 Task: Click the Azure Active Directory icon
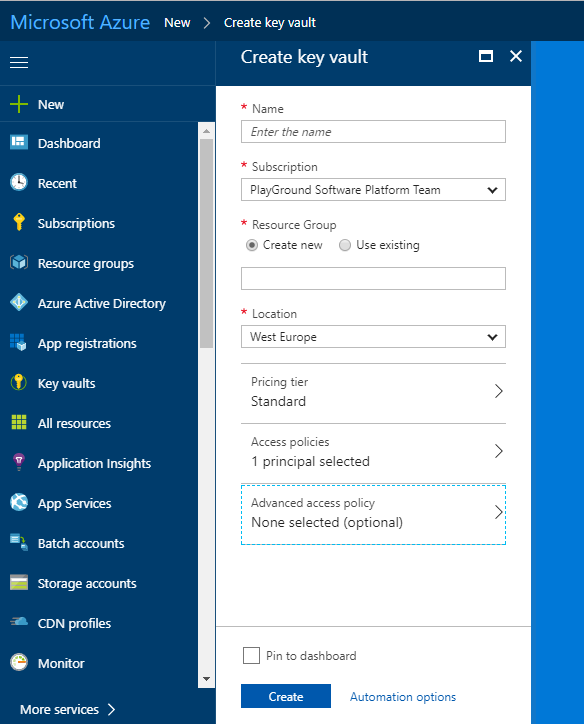pos(19,302)
